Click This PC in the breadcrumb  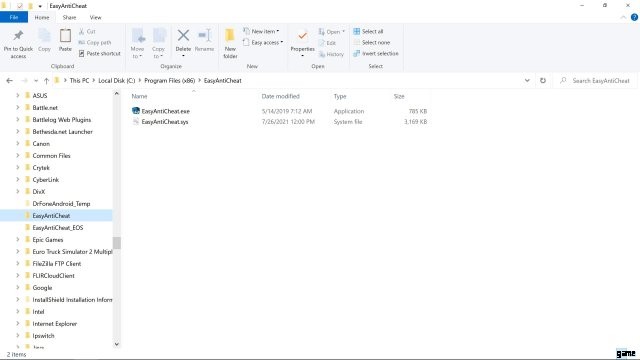pos(79,81)
